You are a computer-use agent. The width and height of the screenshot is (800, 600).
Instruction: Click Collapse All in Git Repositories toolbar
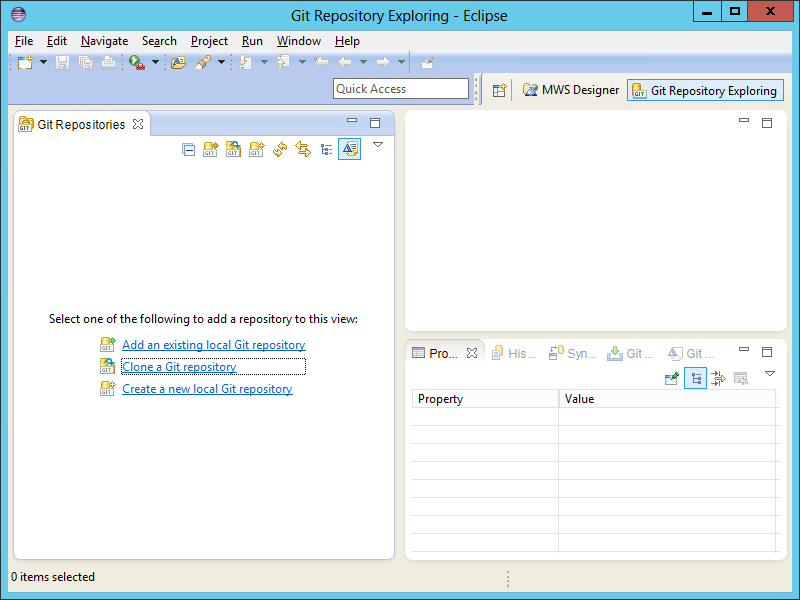[x=188, y=150]
